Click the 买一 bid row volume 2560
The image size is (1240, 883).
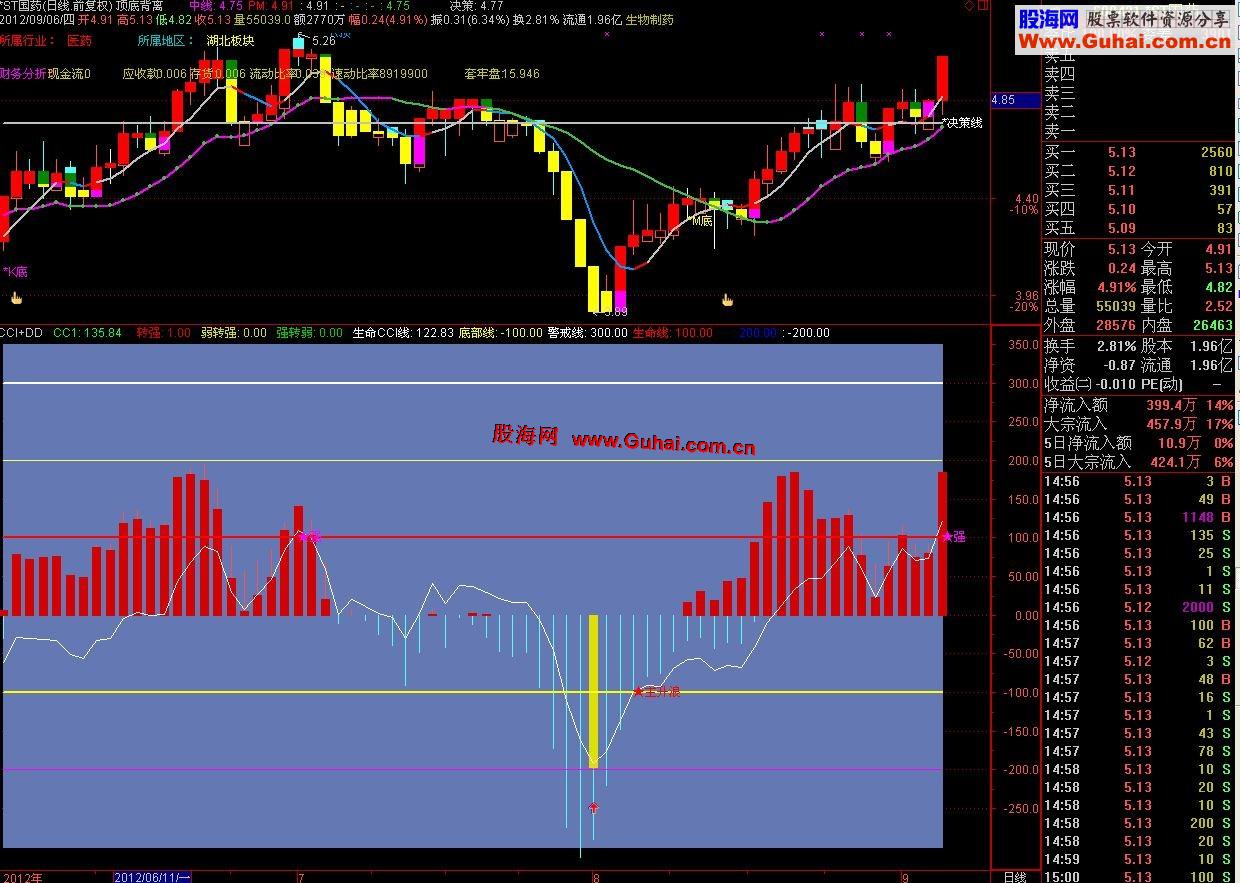pos(1216,153)
